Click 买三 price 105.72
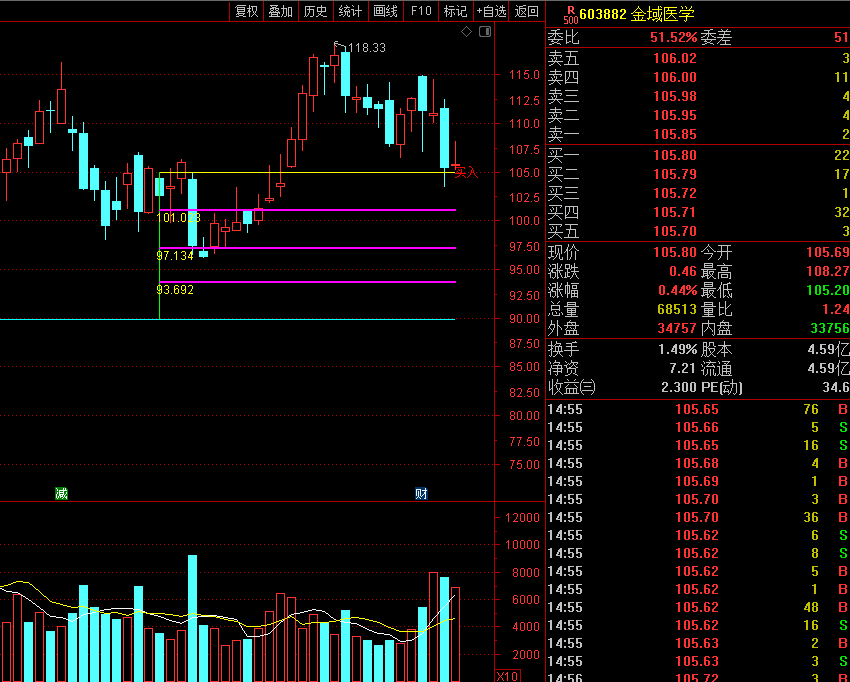Image resolution: width=850 pixels, height=682 pixels. [675, 193]
